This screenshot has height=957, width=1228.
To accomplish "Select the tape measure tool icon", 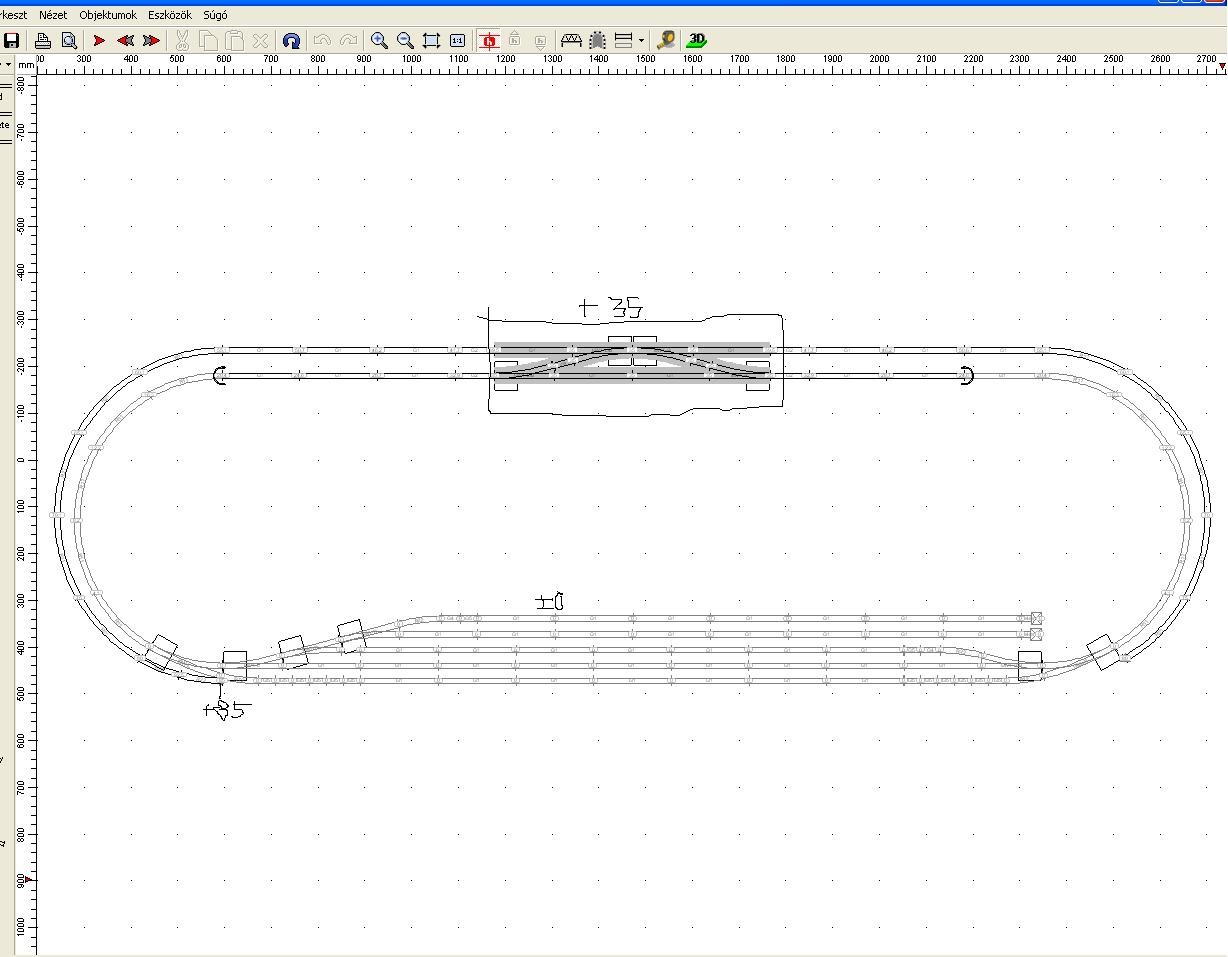I will [x=666, y=41].
